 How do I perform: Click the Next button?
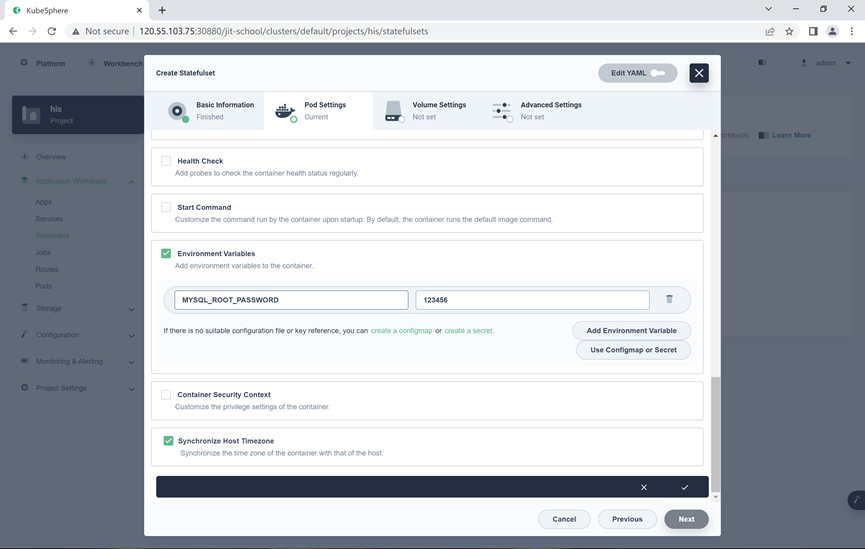[686, 519]
